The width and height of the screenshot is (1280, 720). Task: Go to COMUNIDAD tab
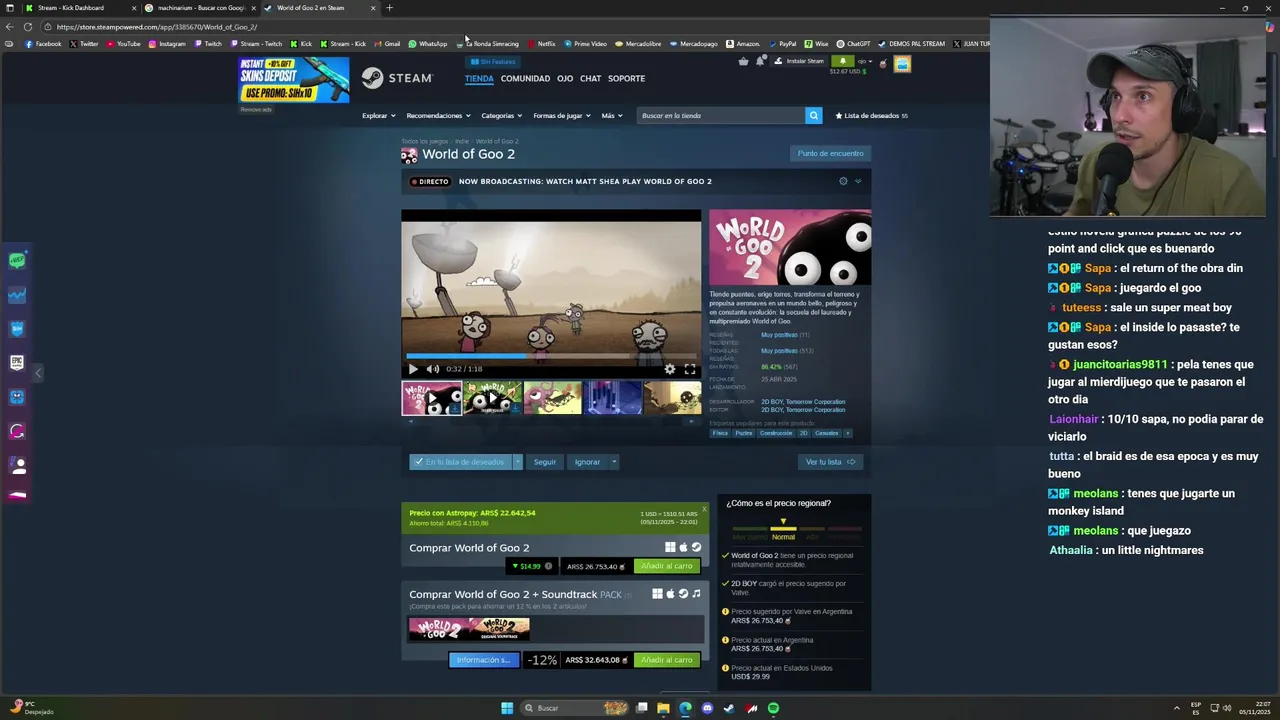coord(525,78)
